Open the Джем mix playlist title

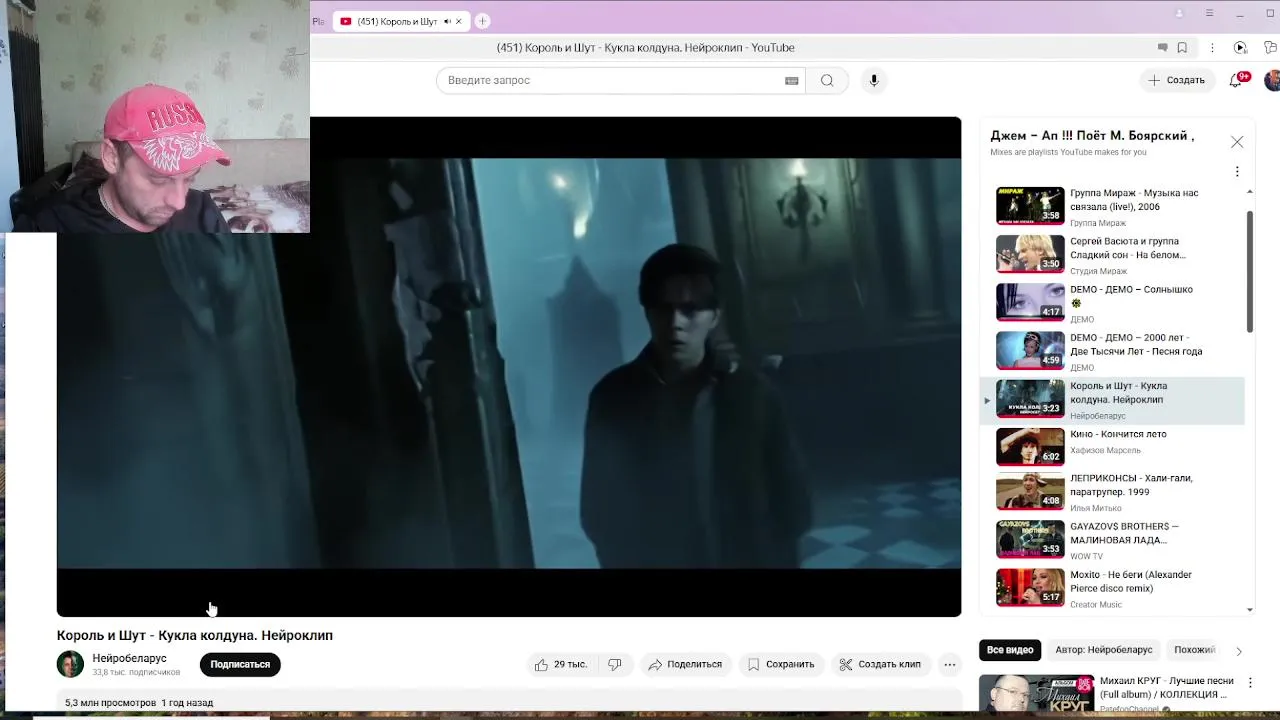(x=1092, y=136)
